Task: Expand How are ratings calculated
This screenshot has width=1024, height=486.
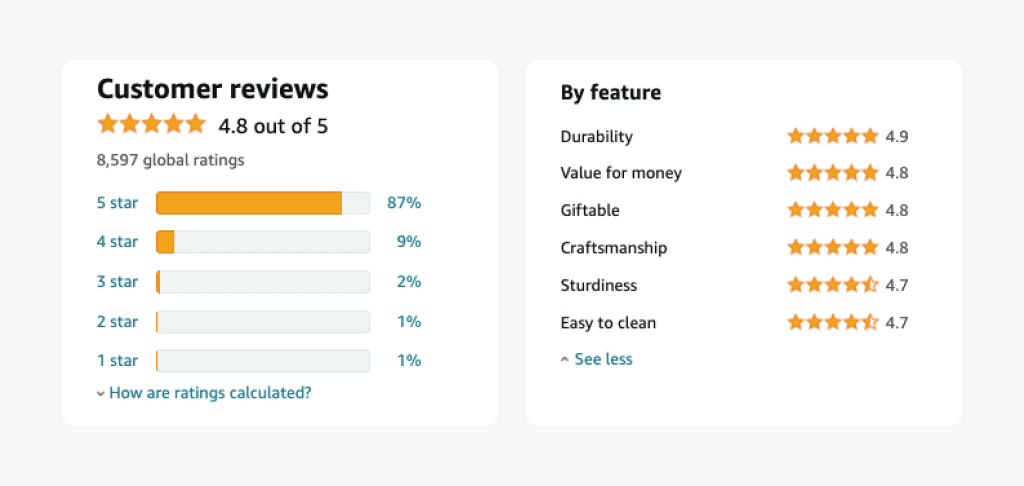Action: pos(210,393)
